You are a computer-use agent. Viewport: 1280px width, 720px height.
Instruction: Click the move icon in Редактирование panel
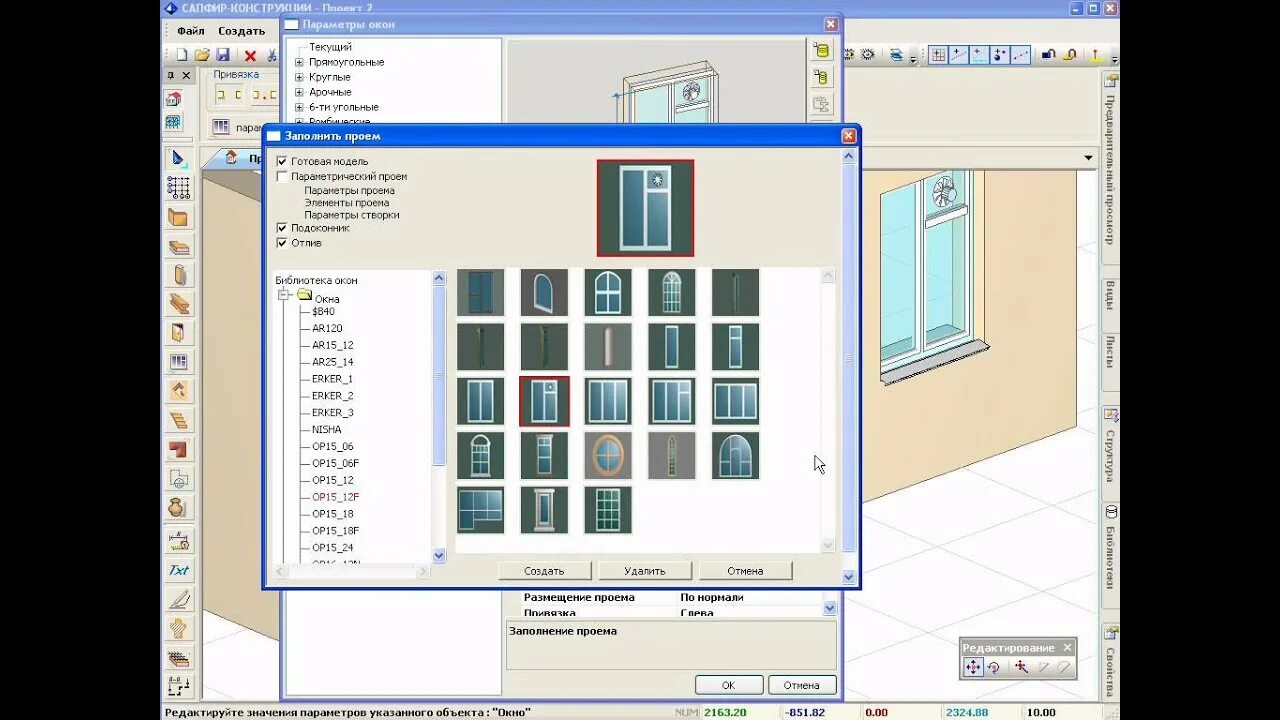pos(974,667)
